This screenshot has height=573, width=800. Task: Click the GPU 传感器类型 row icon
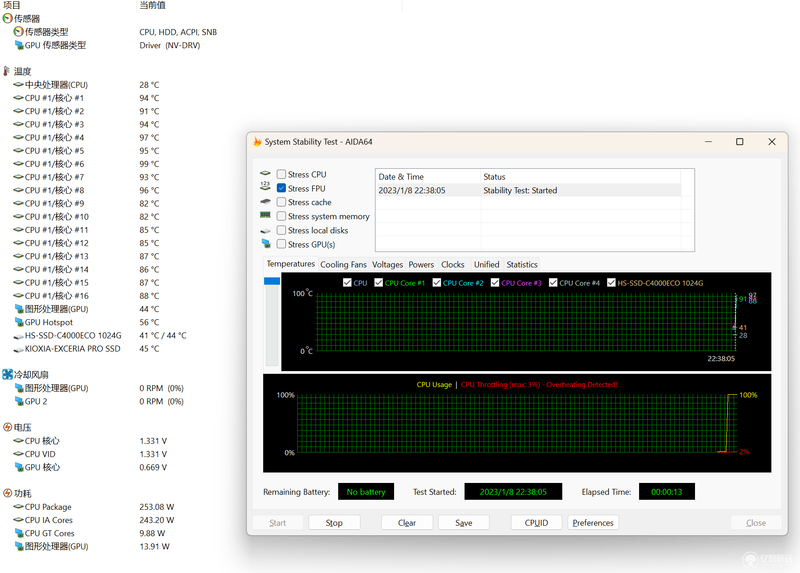click(19, 45)
